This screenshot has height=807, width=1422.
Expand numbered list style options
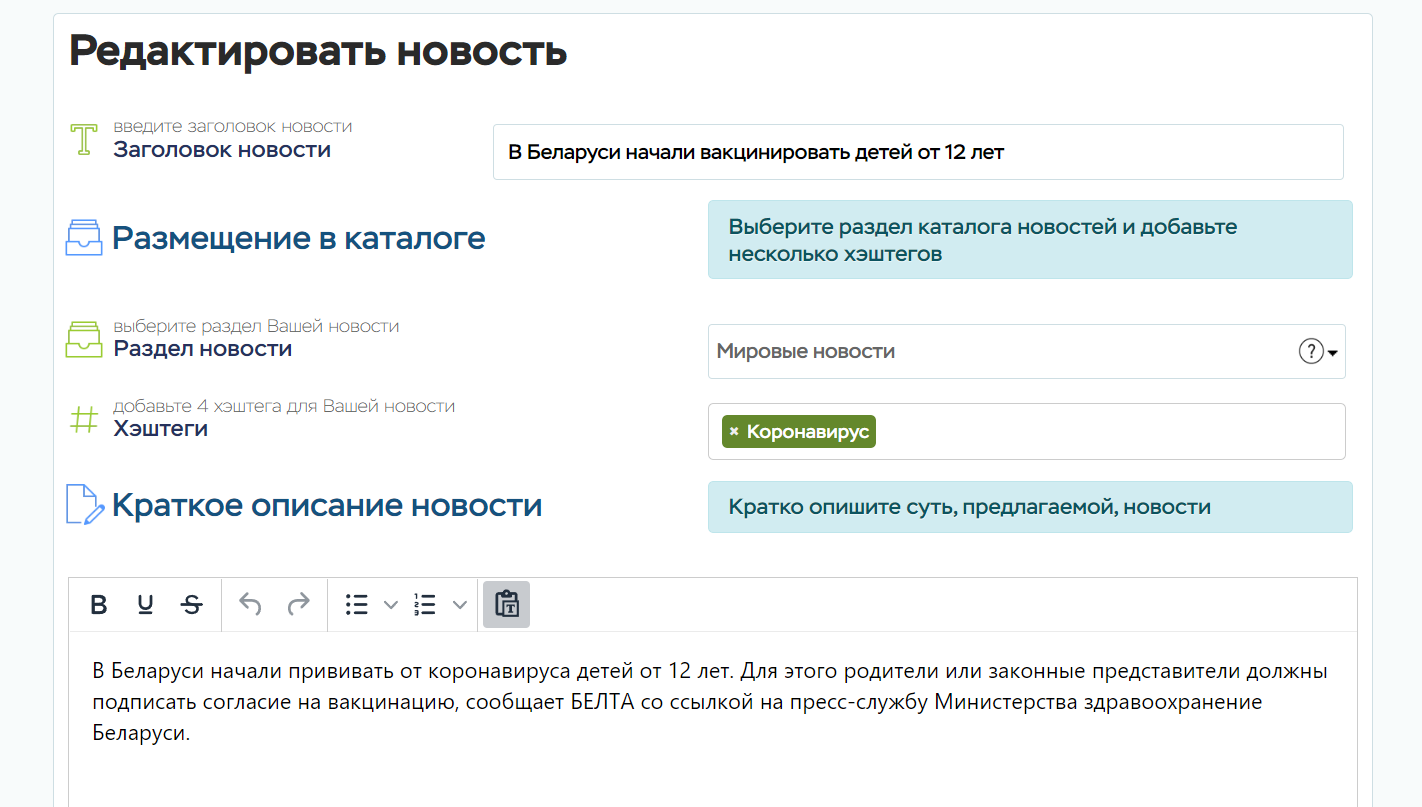click(459, 605)
